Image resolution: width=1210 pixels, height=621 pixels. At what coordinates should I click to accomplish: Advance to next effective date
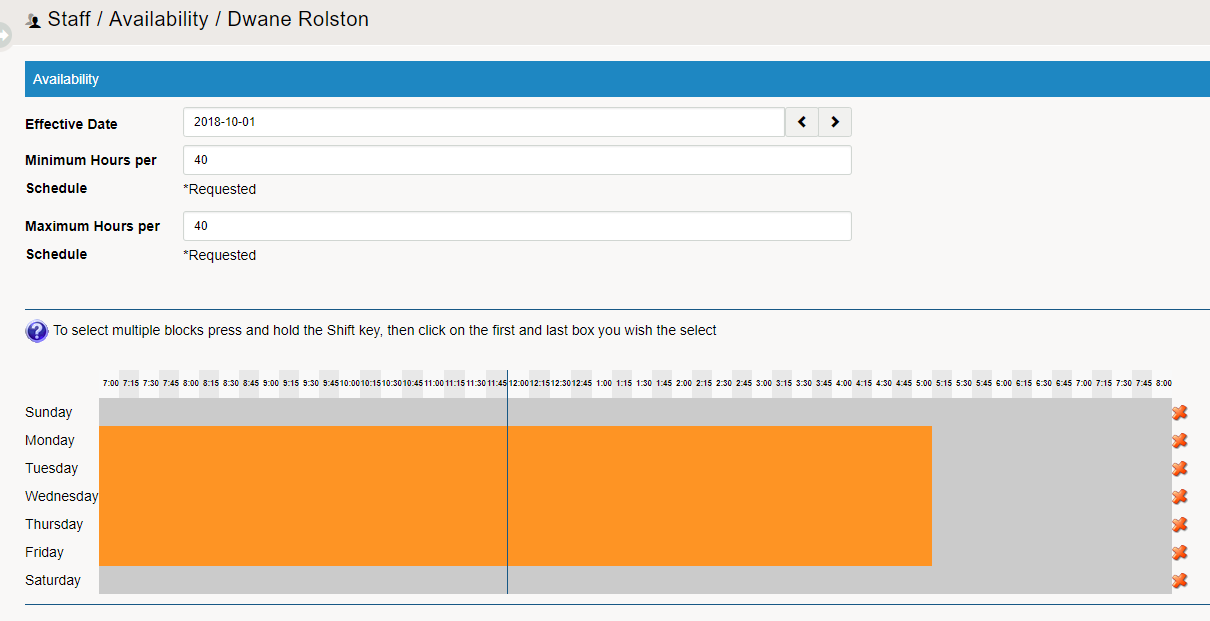coord(835,122)
